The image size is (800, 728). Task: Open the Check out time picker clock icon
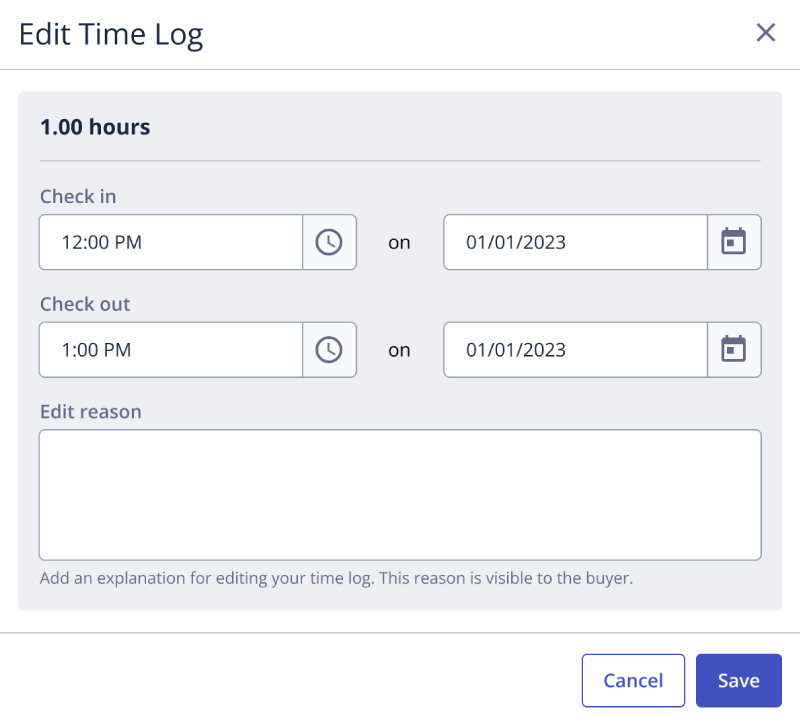(x=329, y=350)
